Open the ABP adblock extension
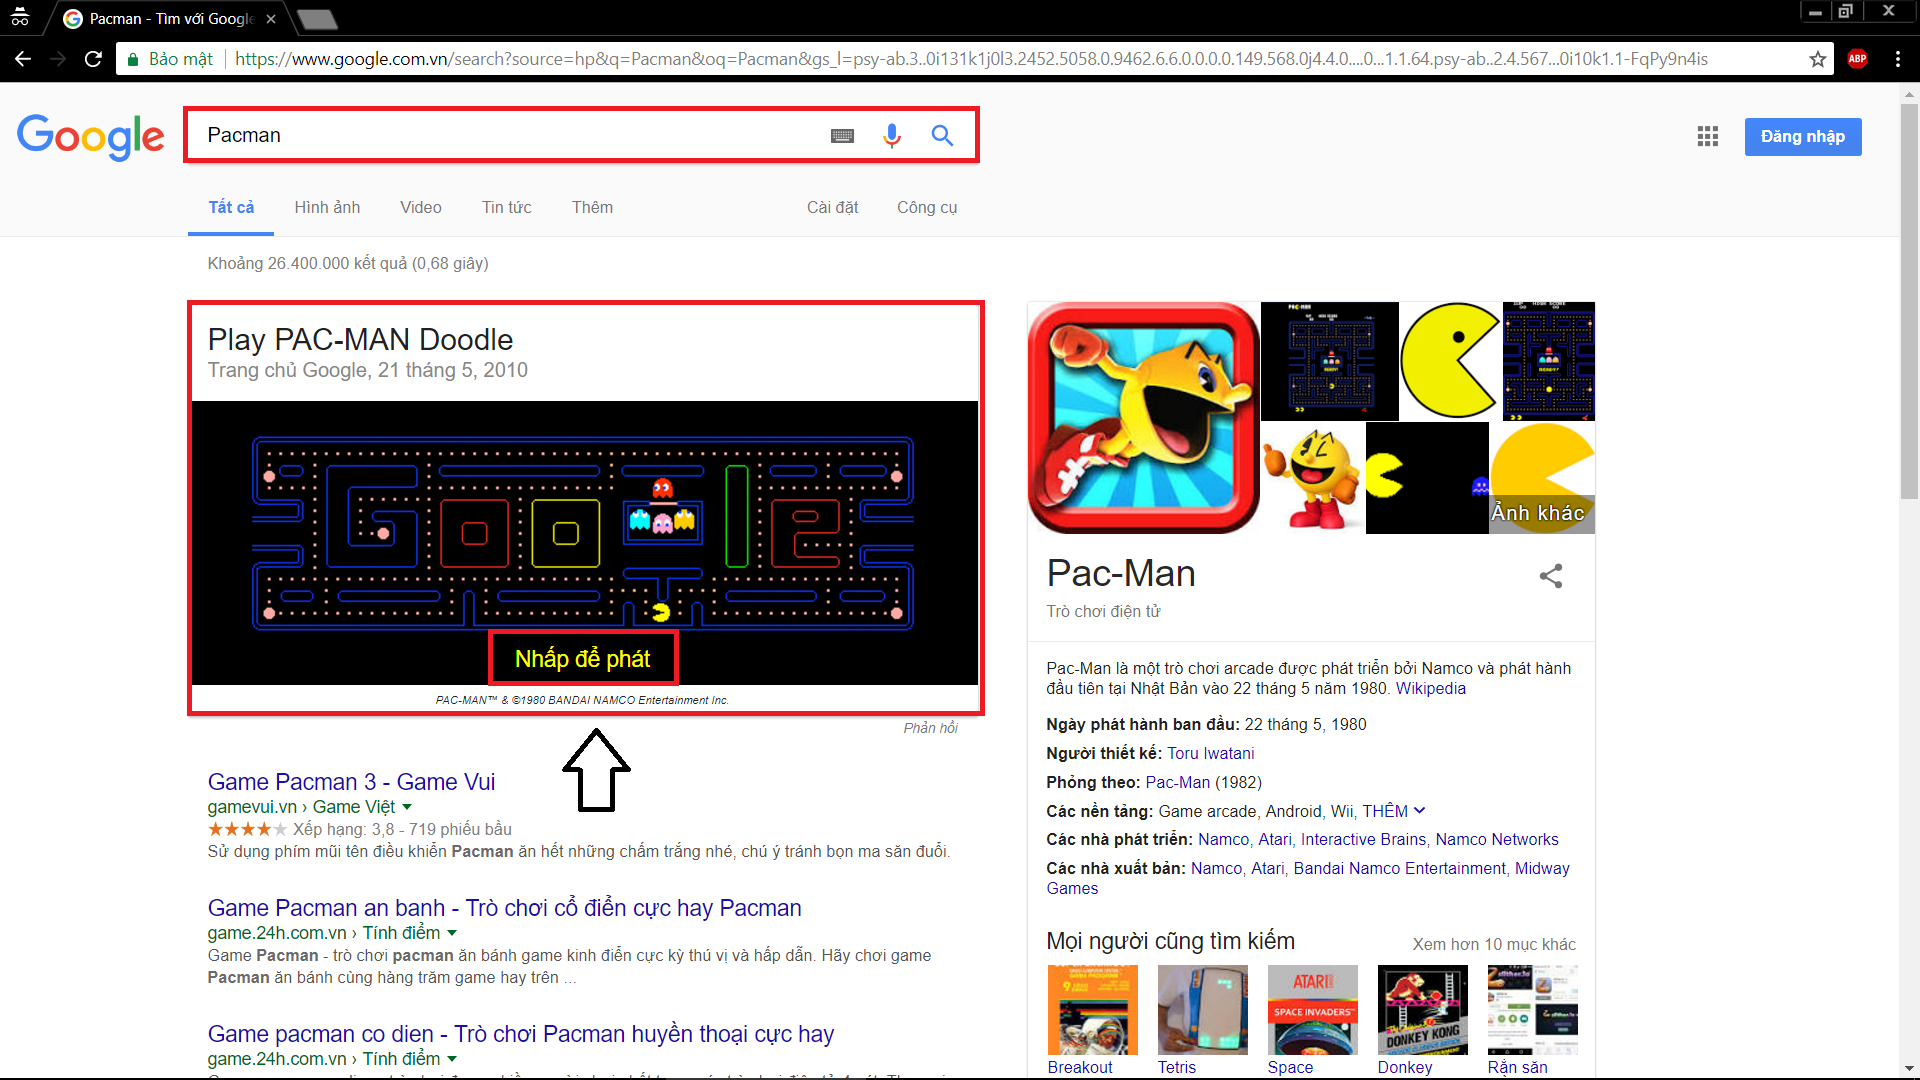1920x1080 pixels. click(1859, 59)
